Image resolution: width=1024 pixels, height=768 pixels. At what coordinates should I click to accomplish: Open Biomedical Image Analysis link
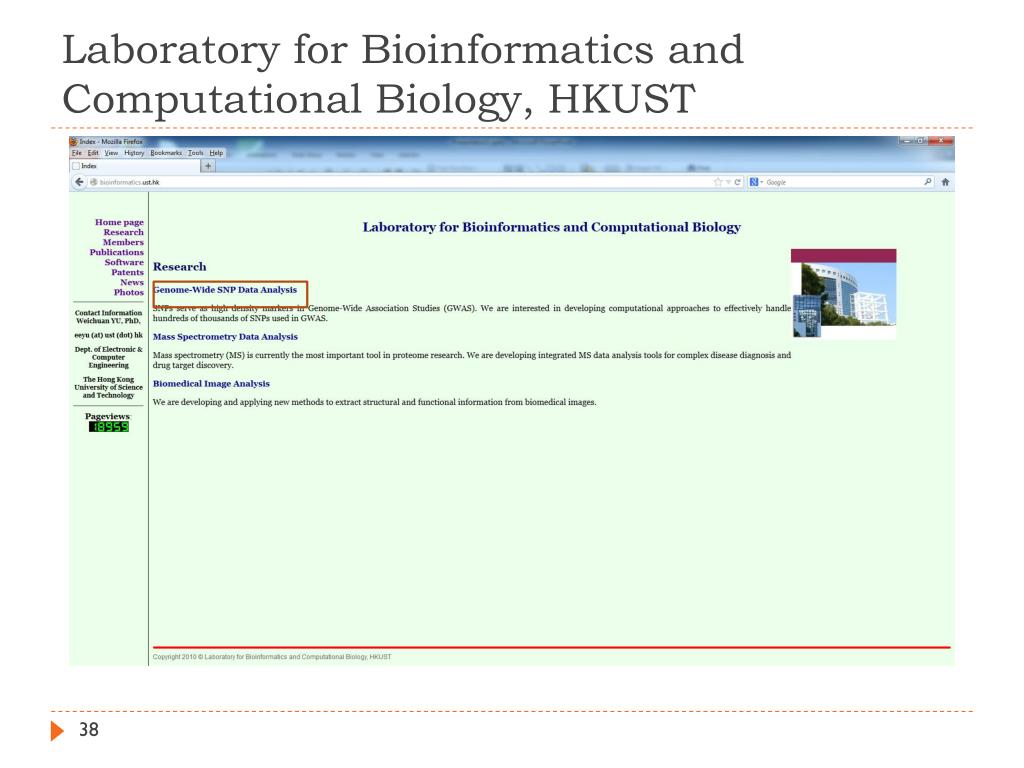click(x=211, y=384)
